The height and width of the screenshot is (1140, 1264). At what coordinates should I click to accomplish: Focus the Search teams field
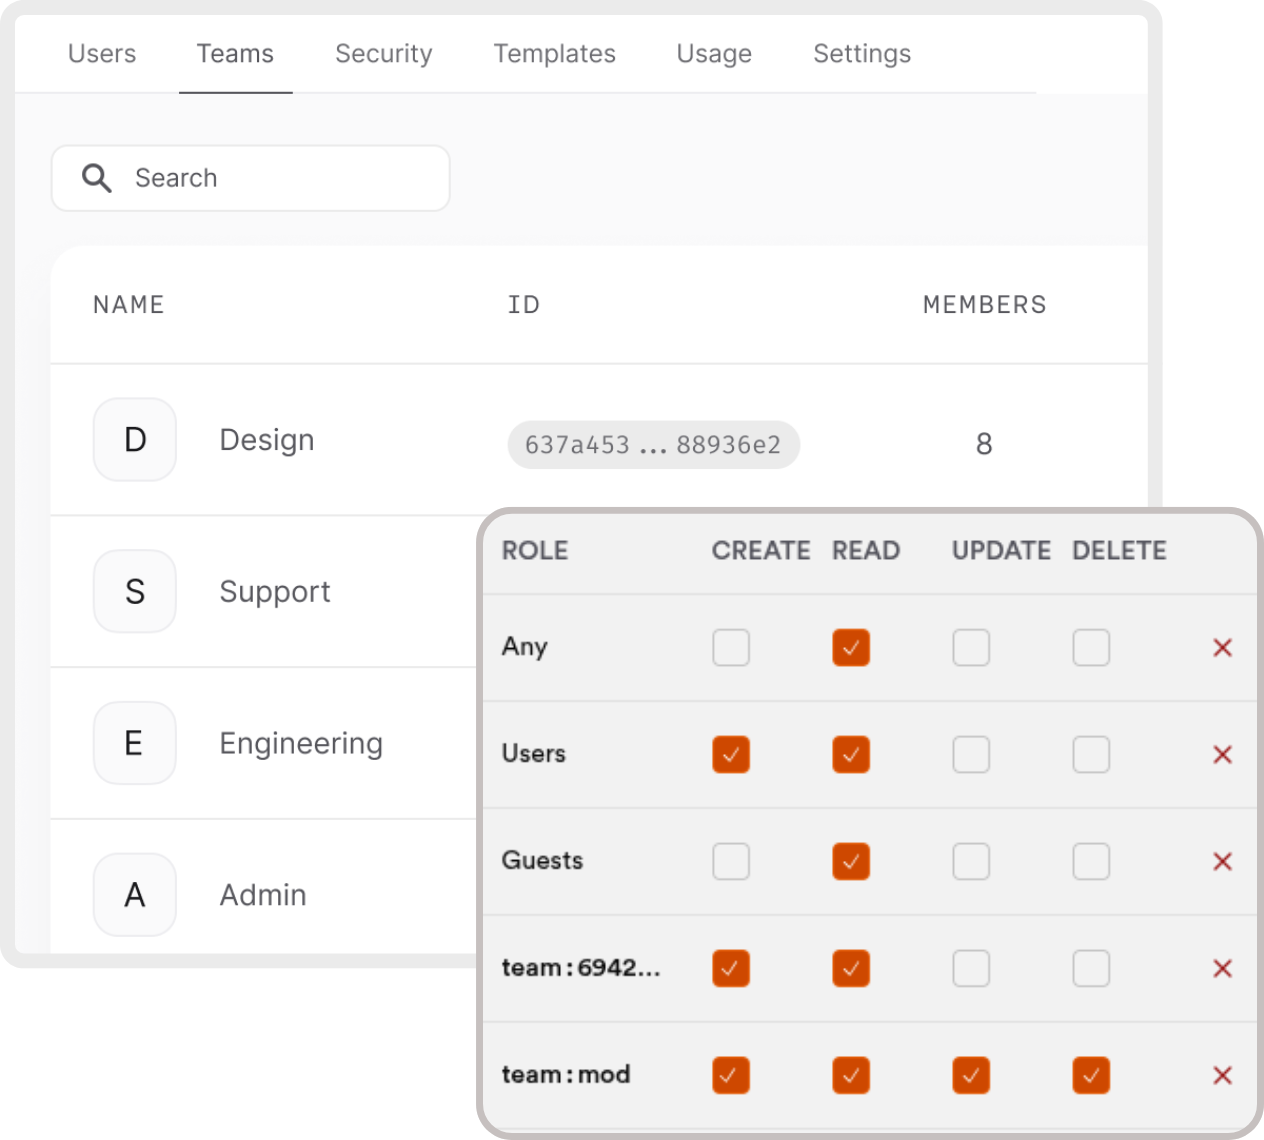270,178
